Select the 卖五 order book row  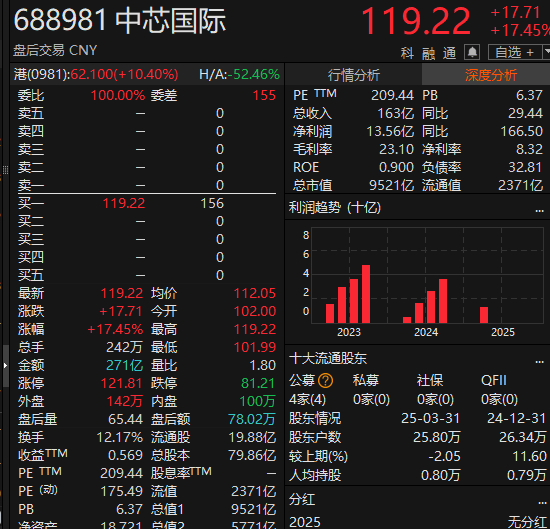point(147,113)
